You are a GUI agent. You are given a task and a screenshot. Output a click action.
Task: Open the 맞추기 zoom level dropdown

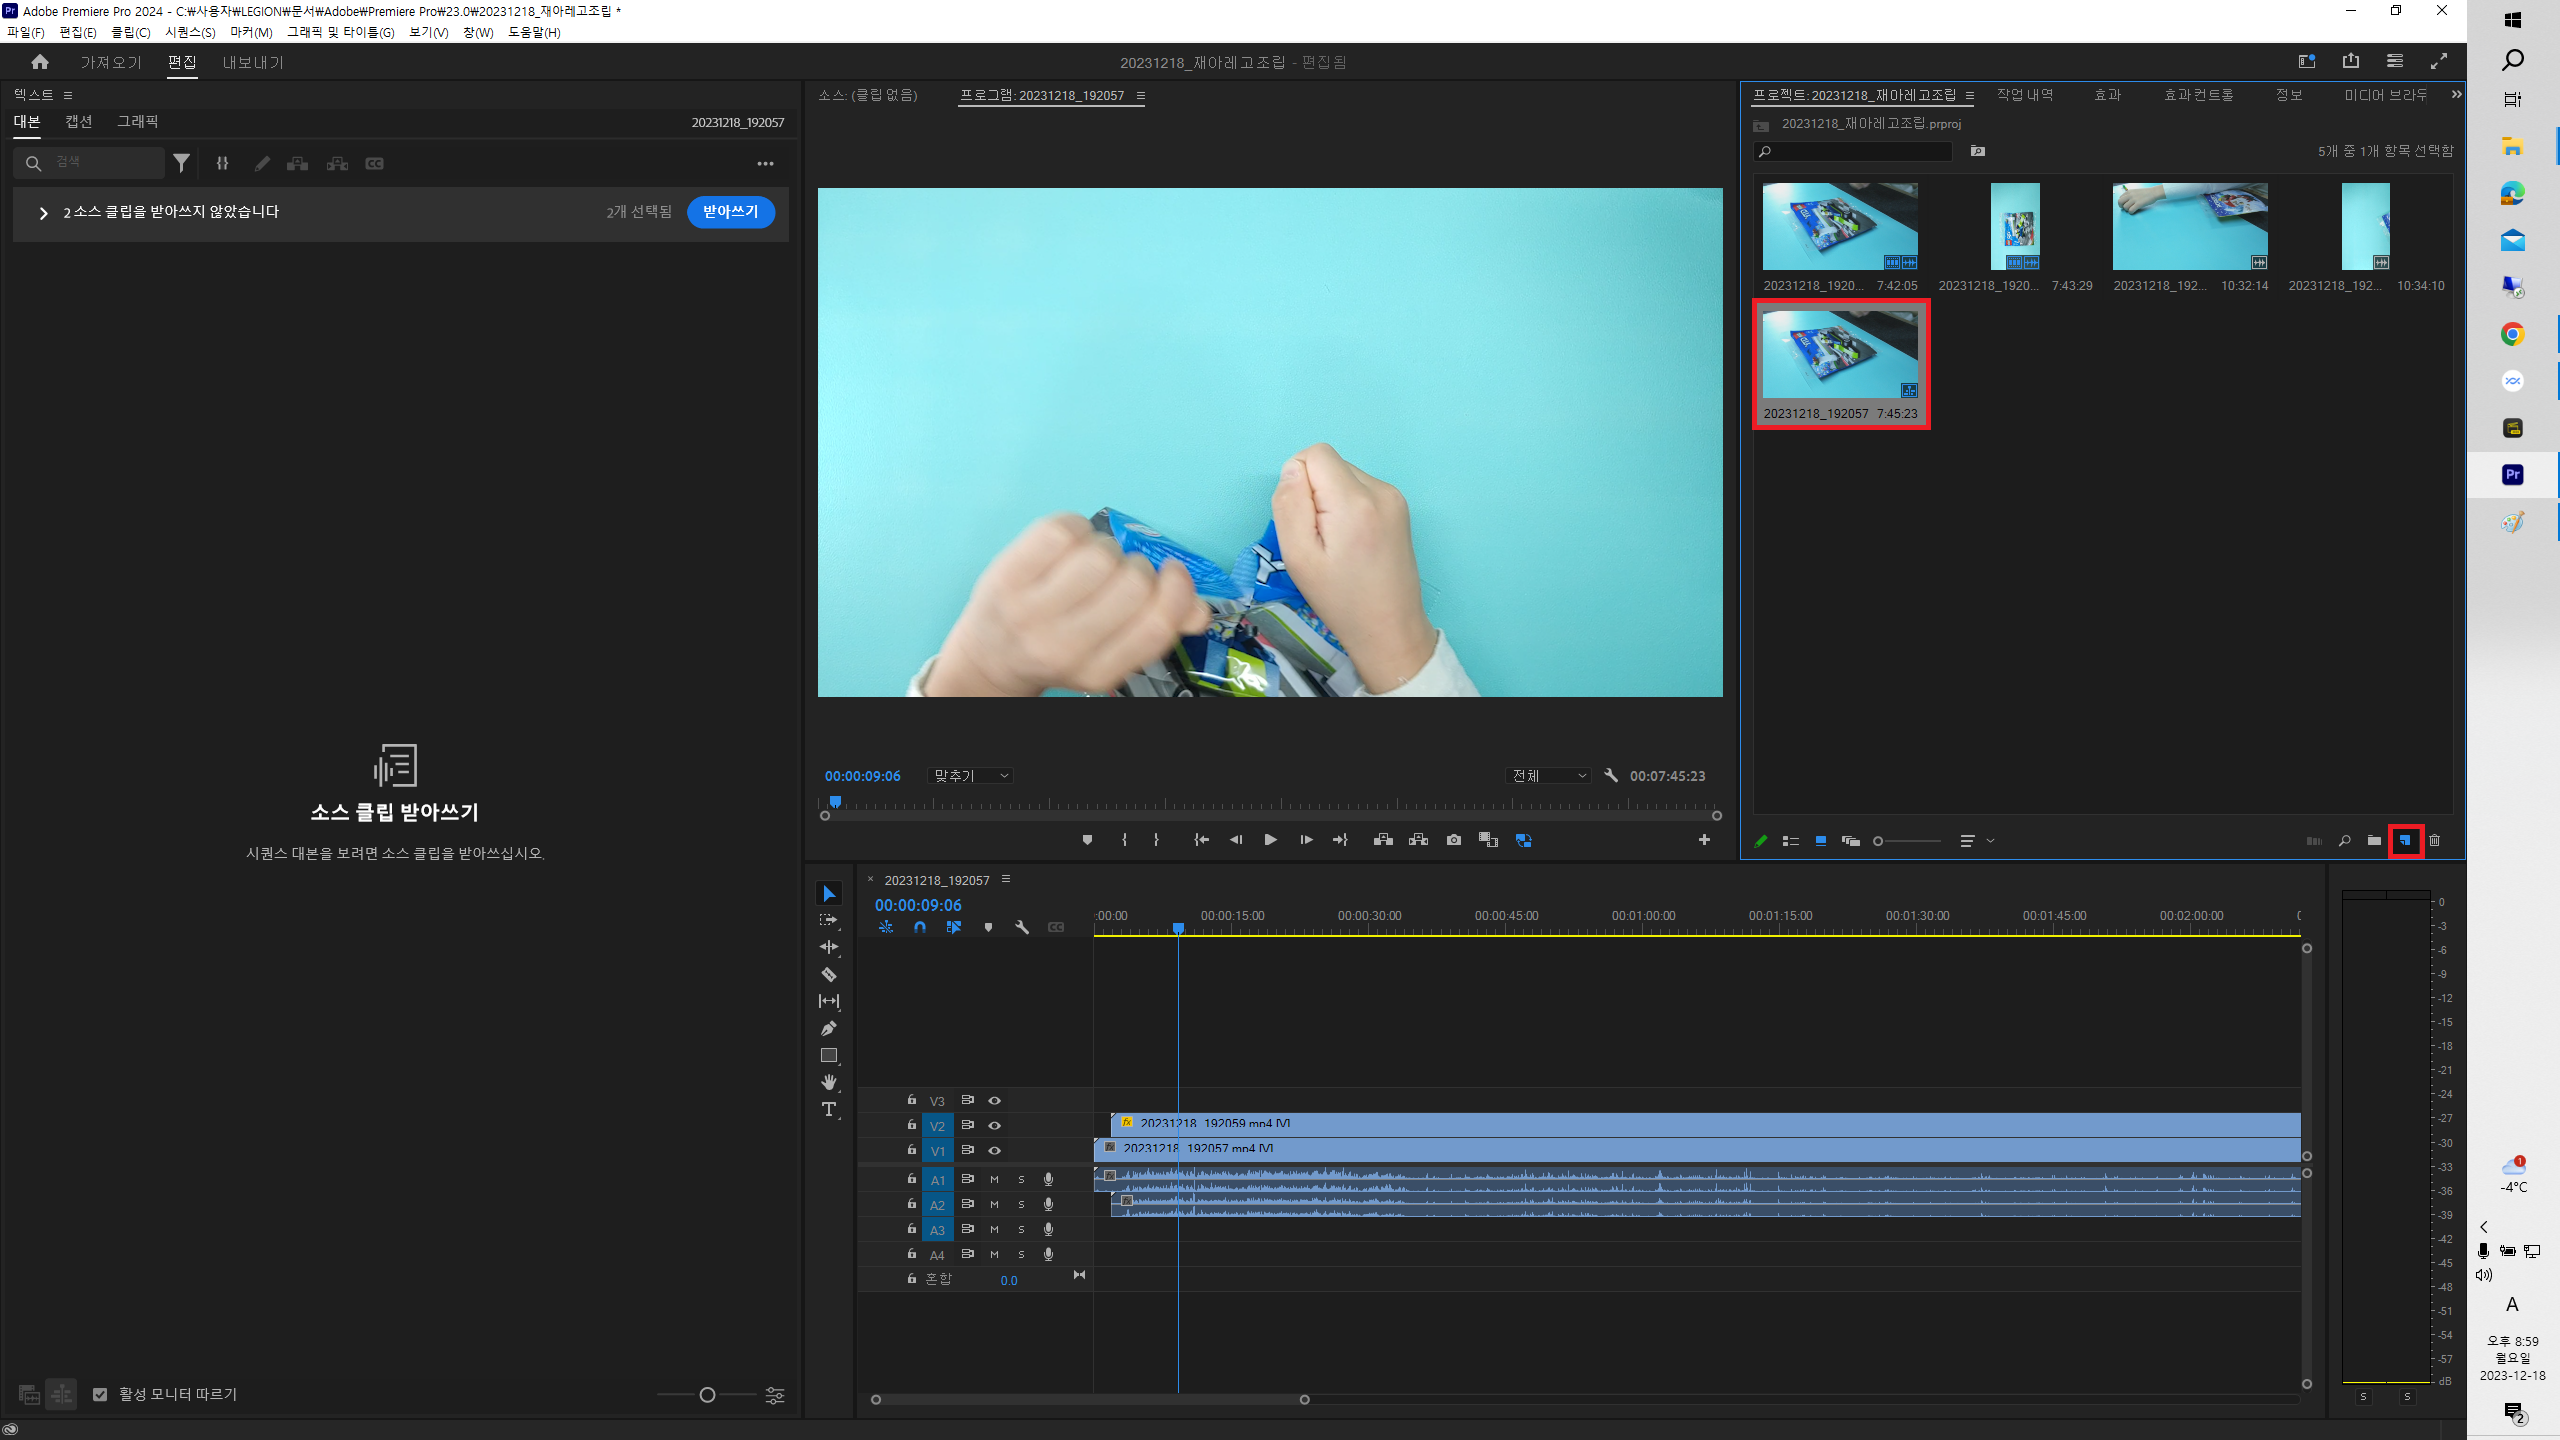(x=970, y=776)
